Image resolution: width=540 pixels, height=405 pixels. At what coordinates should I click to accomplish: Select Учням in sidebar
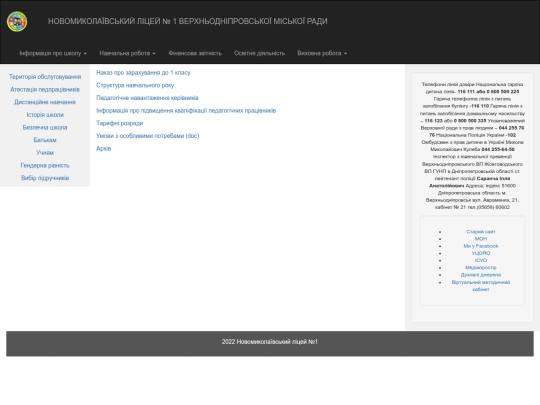click(45, 153)
